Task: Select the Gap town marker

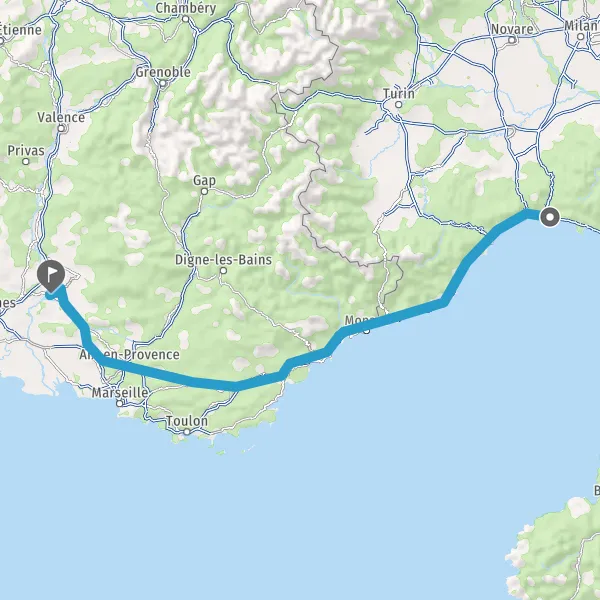Action: (x=204, y=191)
